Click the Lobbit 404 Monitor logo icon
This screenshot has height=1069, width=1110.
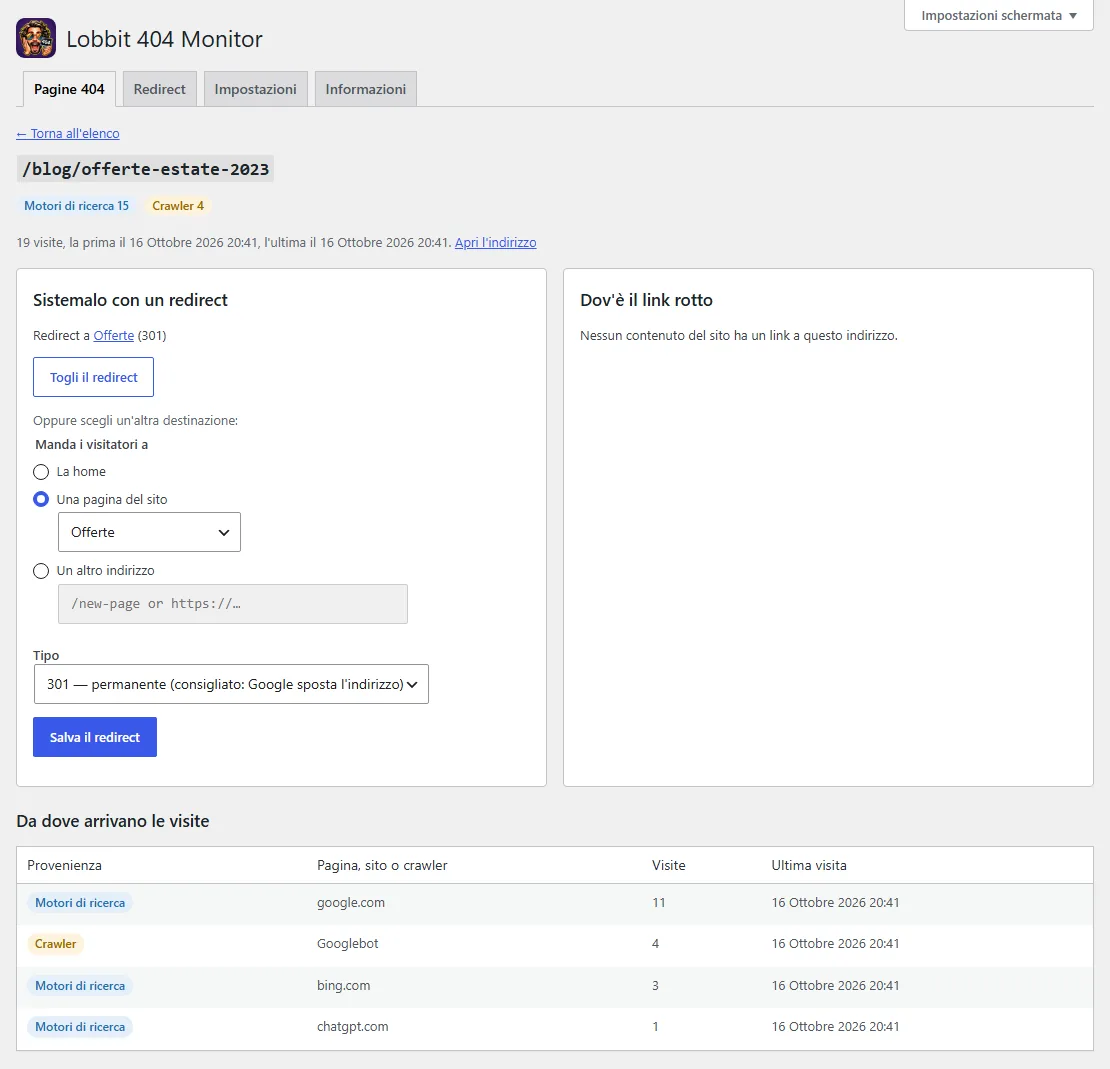click(x=36, y=38)
